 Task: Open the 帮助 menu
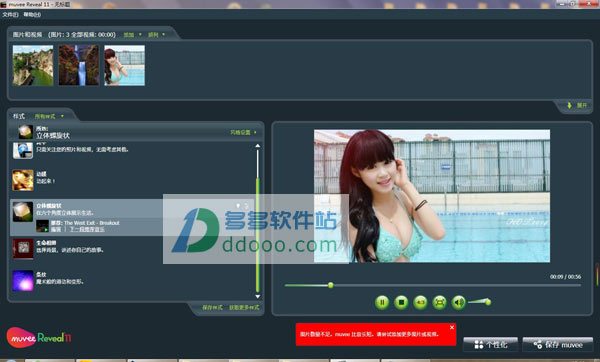click(32, 15)
